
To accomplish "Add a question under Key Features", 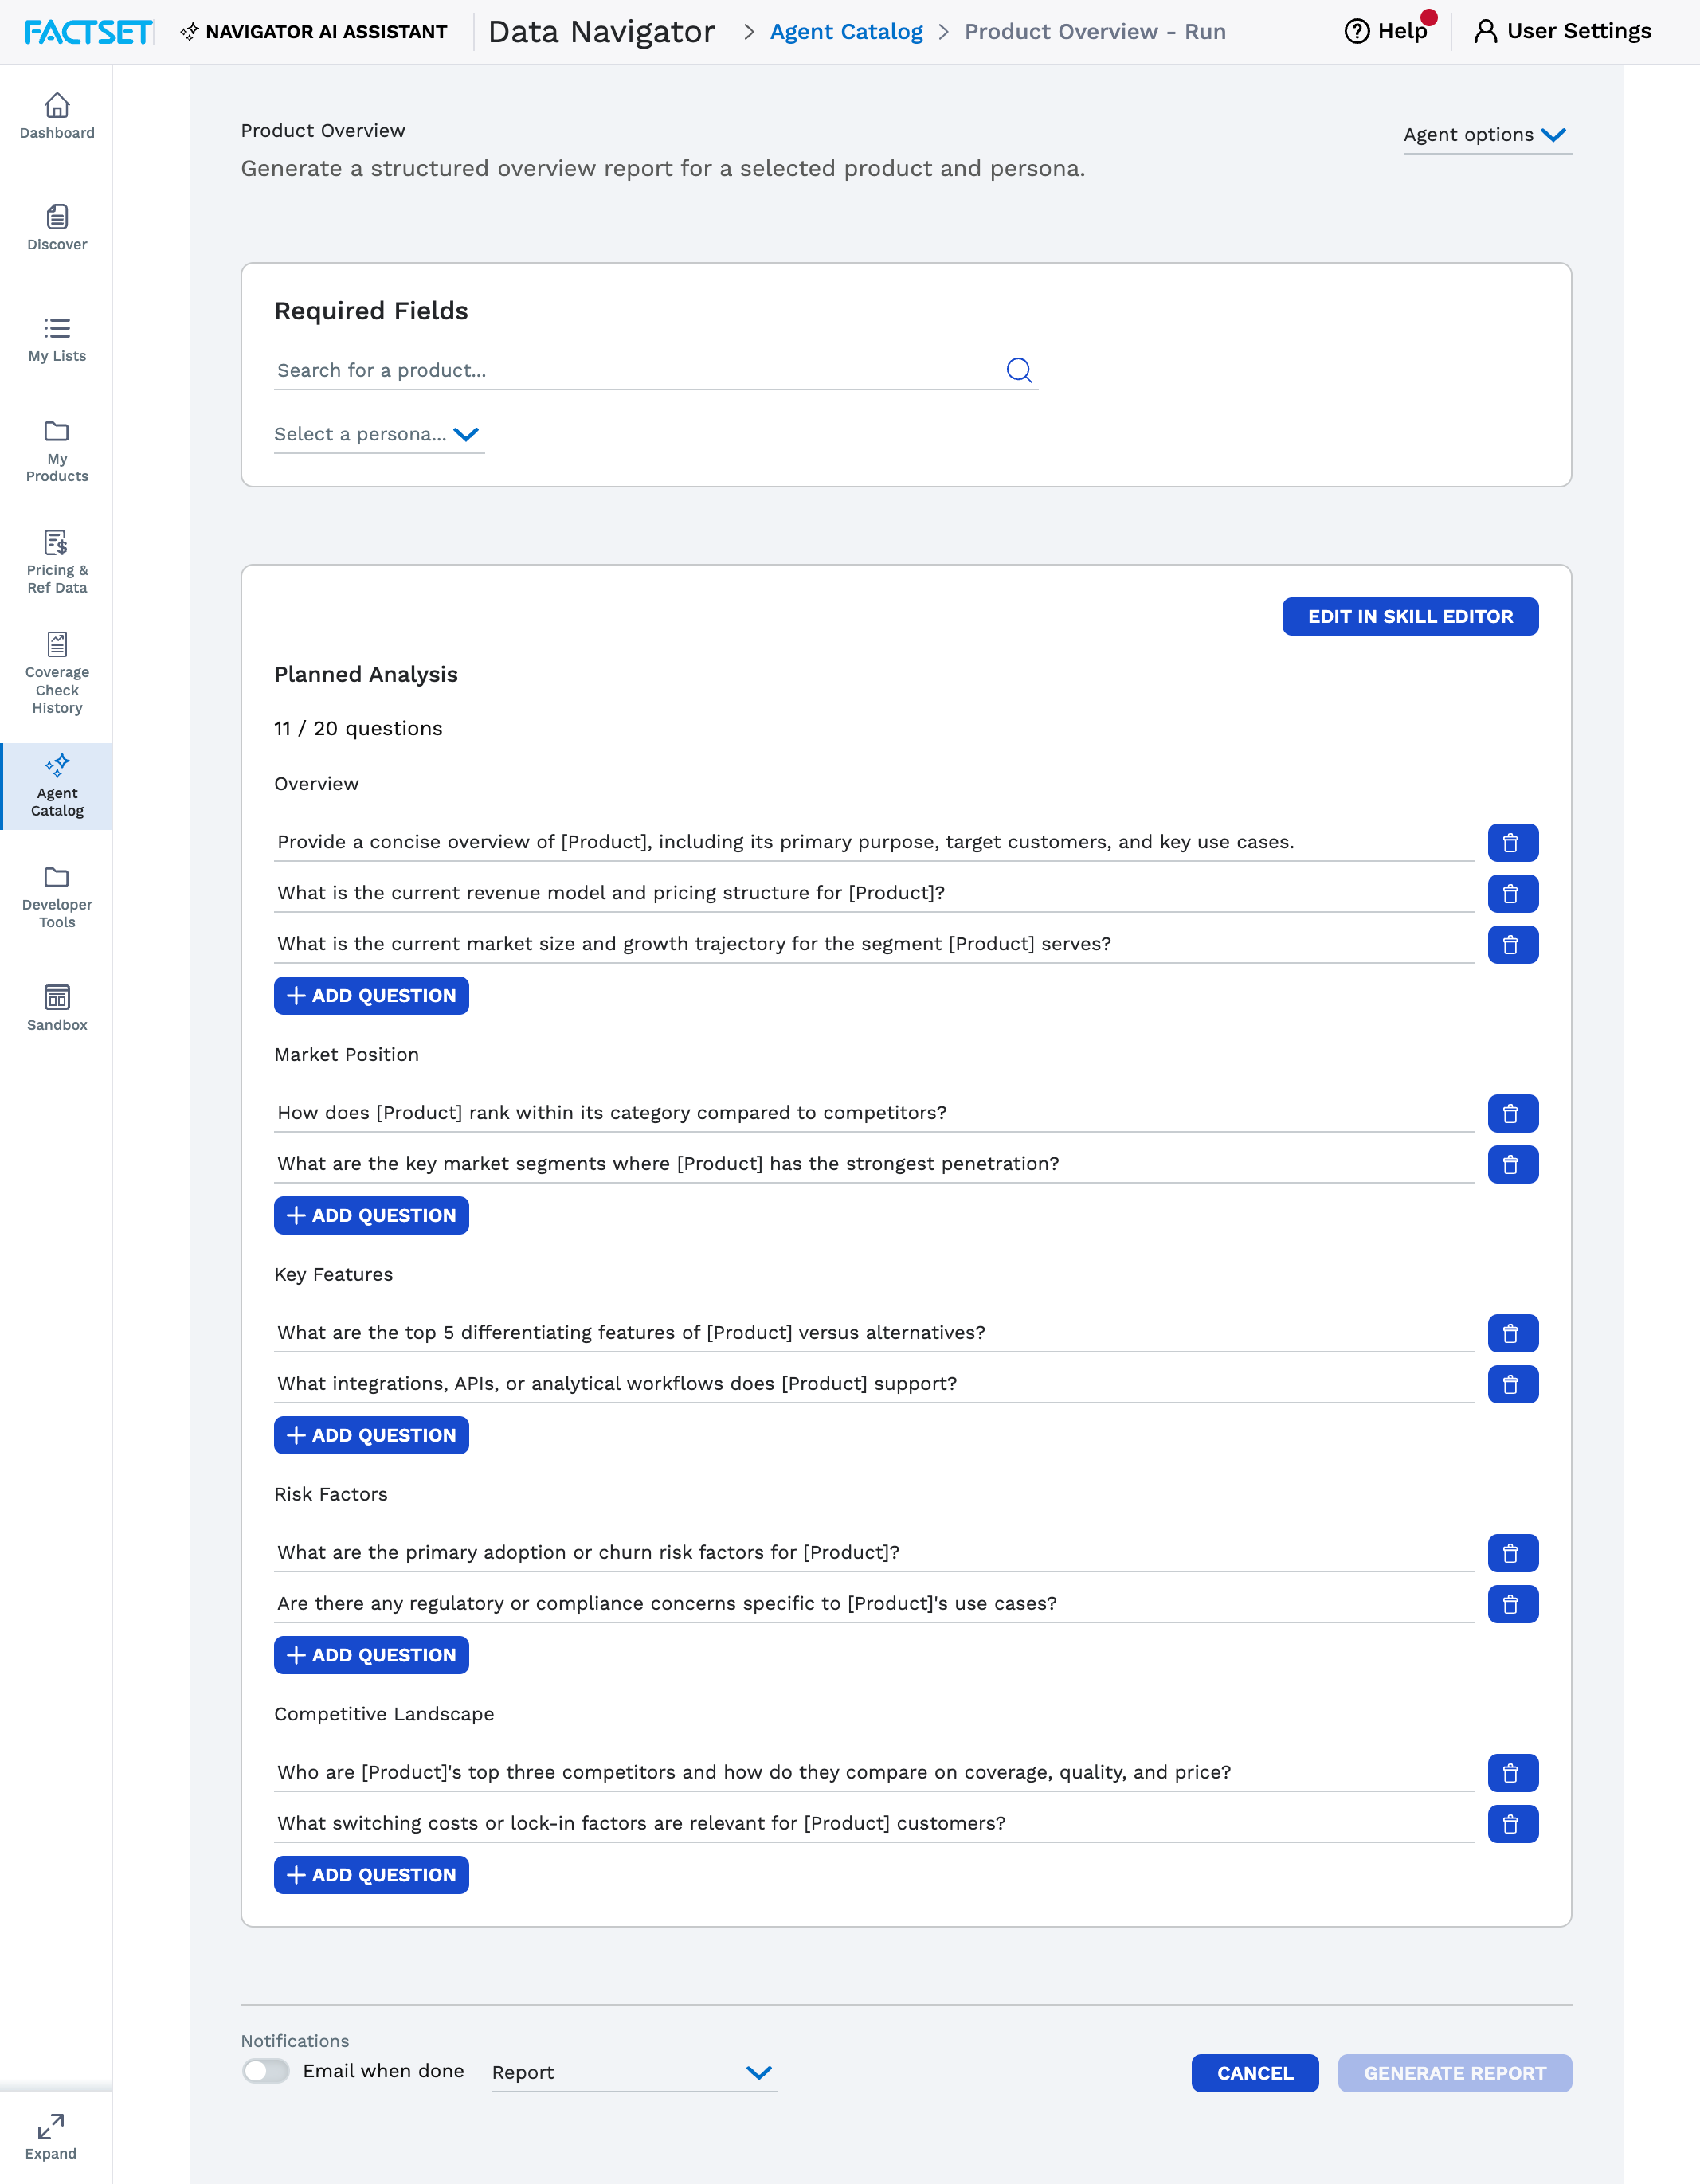I will click(371, 1436).
